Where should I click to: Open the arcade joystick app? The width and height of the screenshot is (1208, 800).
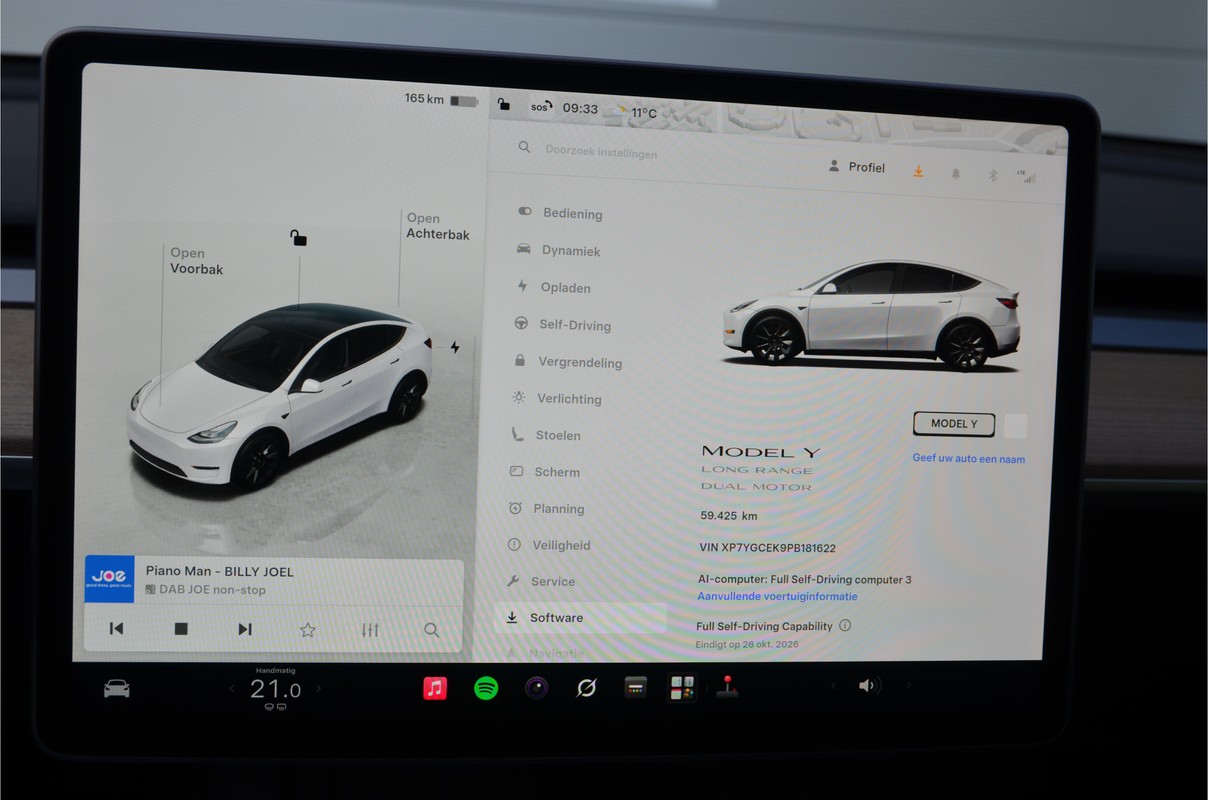point(727,687)
